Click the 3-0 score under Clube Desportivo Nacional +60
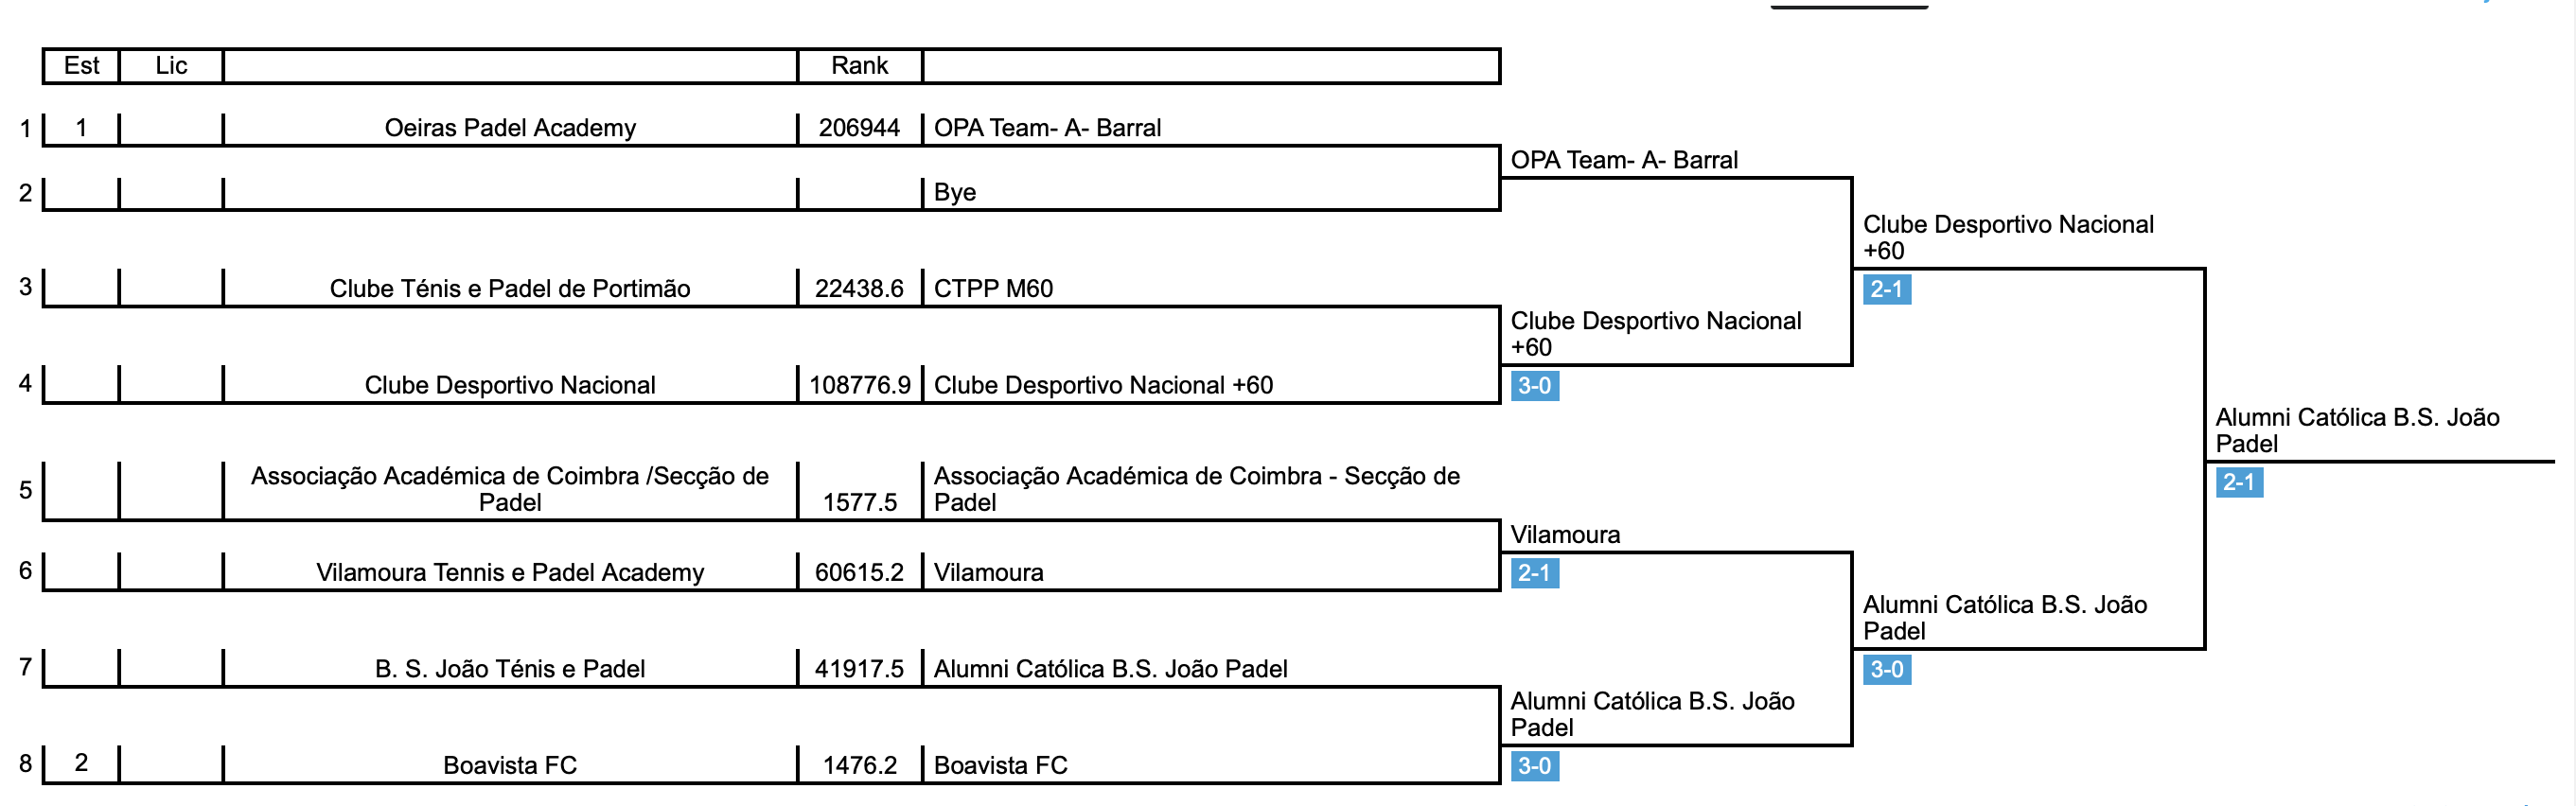Screen dimensions: 2576x806 (x=1534, y=385)
